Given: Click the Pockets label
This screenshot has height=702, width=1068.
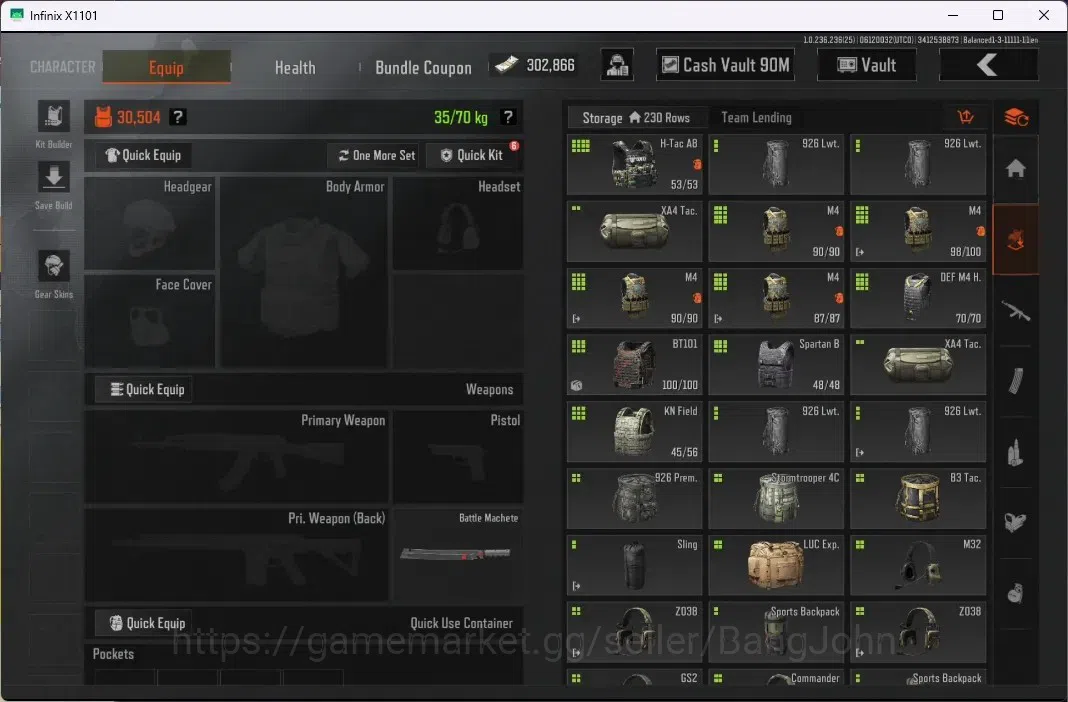Looking at the screenshot, I should 113,654.
